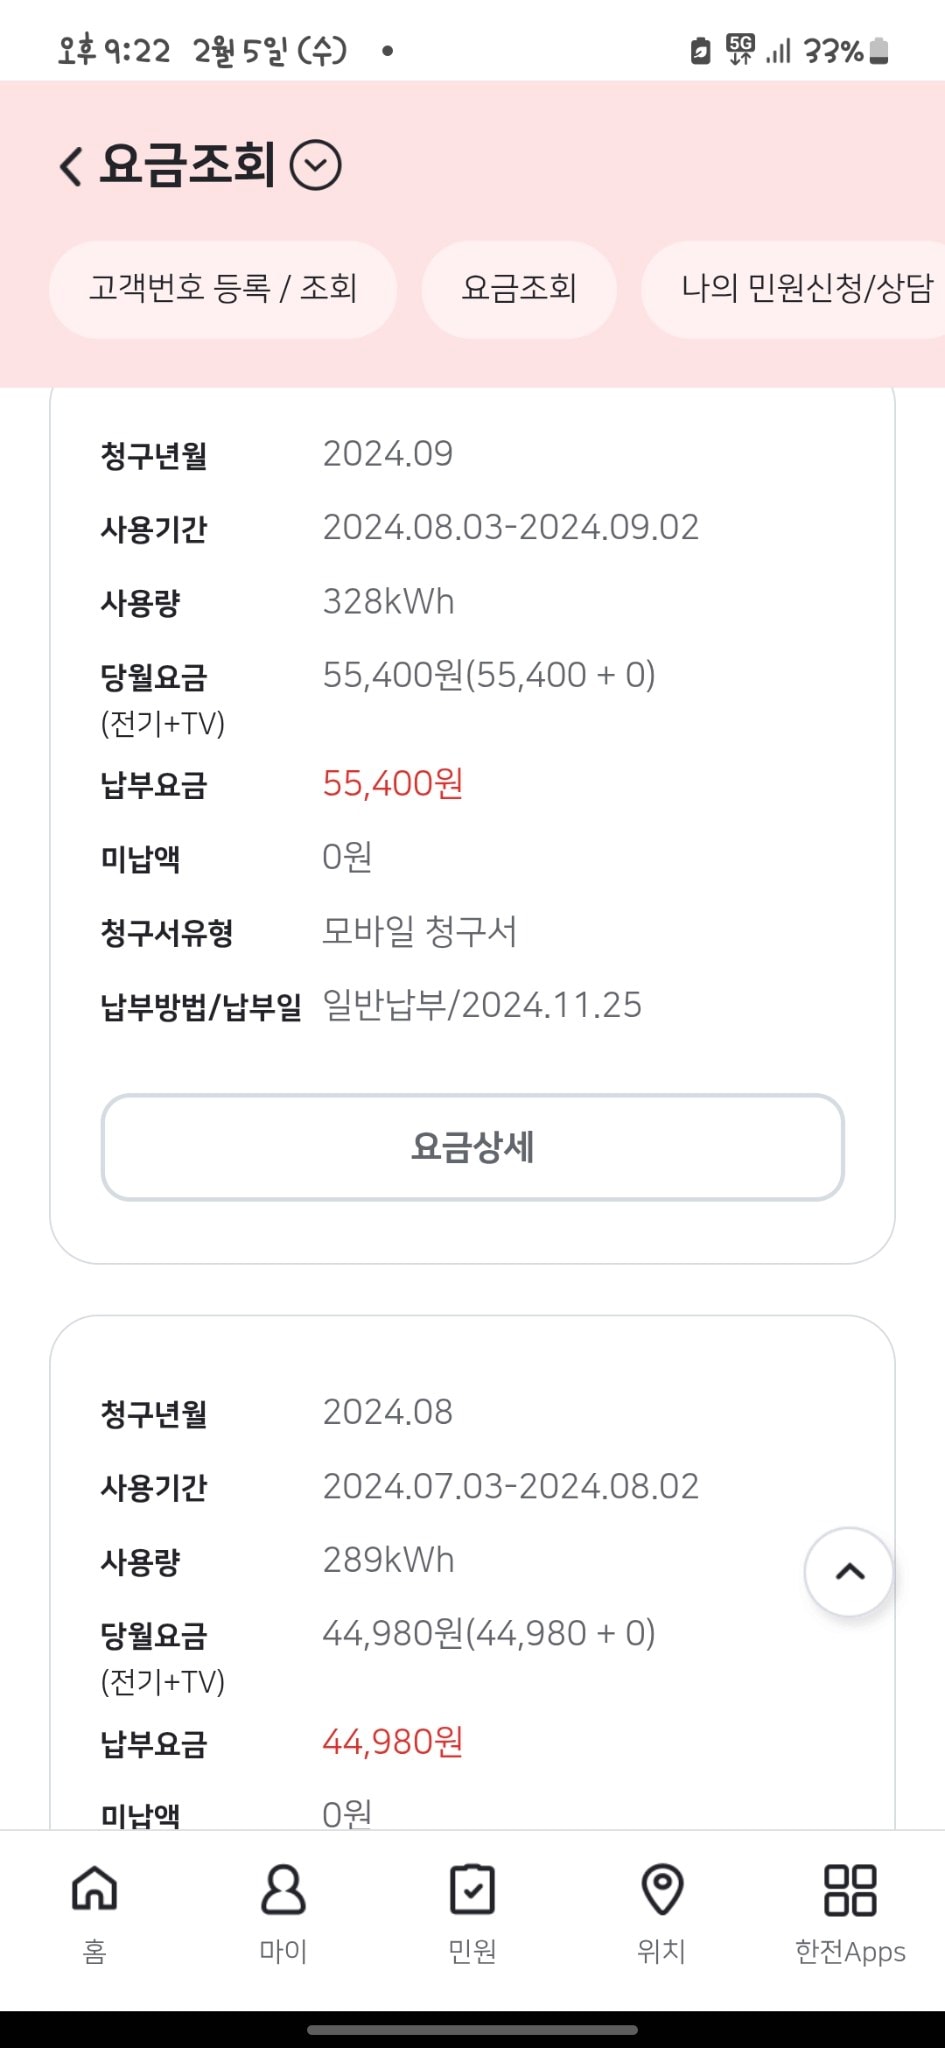Viewport: 945px width, 2048px height.
Task: Tap the 모바일 청구서 bill type text
Action: click(x=420, y=932)
